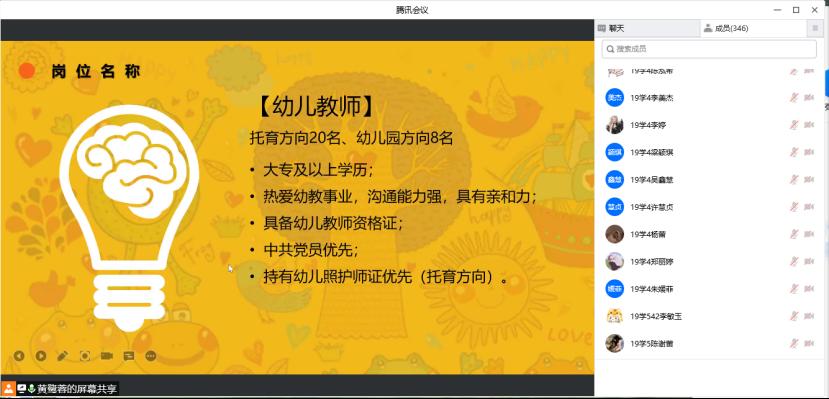Click the orange presenter avatar icon at bottom-left
The image size is (829, 399).
click(x=8, y=388)
